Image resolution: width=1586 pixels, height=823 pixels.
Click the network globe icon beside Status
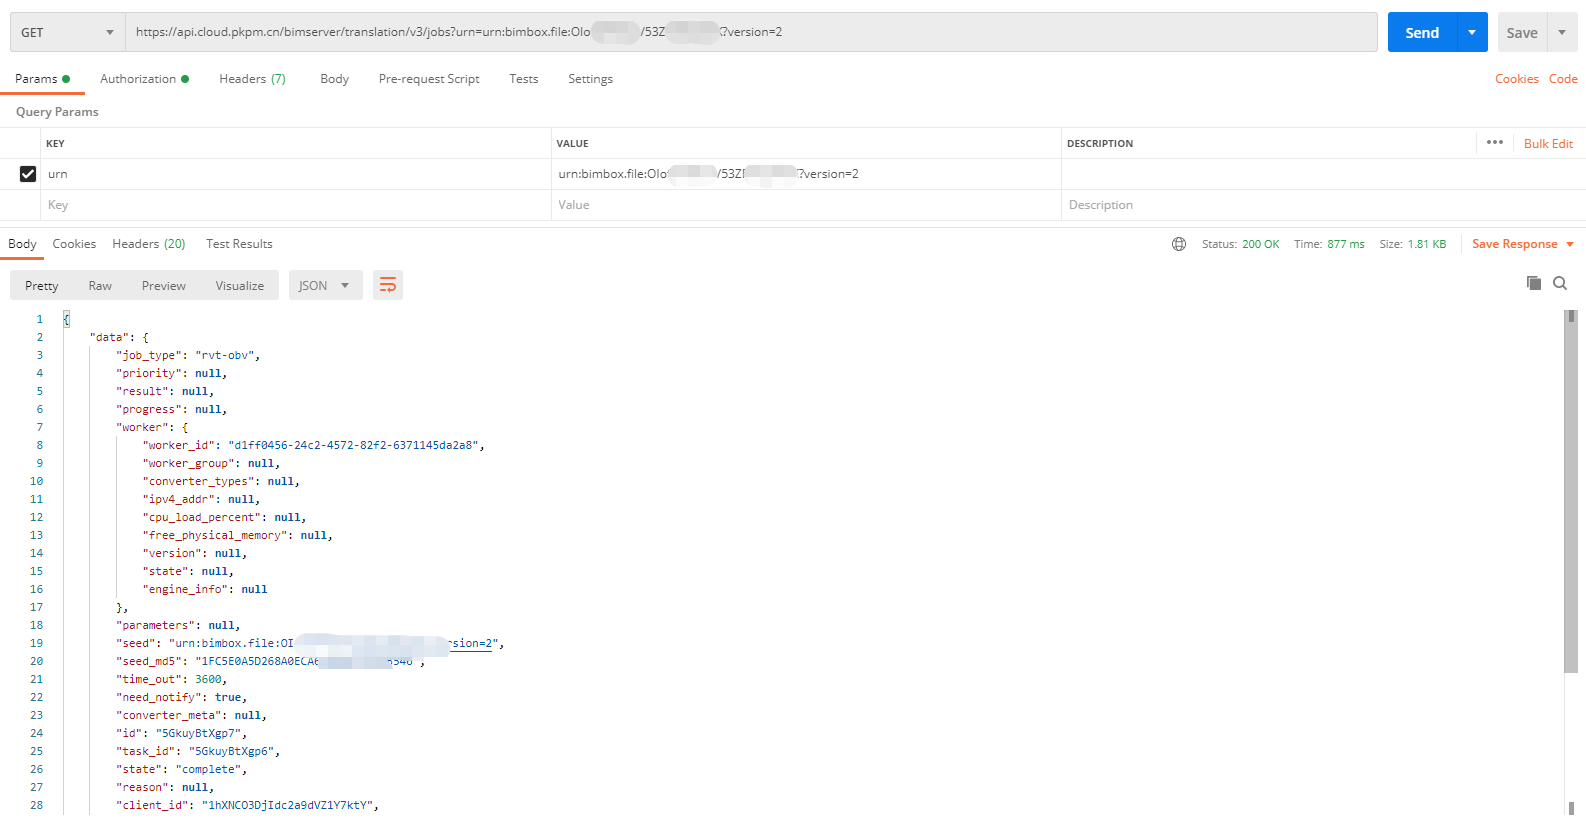[x=1179, y=244]
